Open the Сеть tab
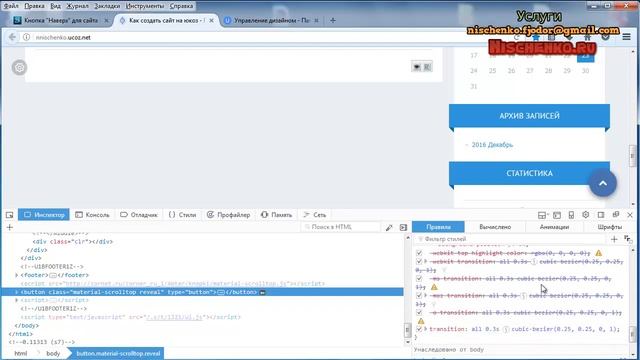This screenshot has width=640, height=360. point(315,215)
